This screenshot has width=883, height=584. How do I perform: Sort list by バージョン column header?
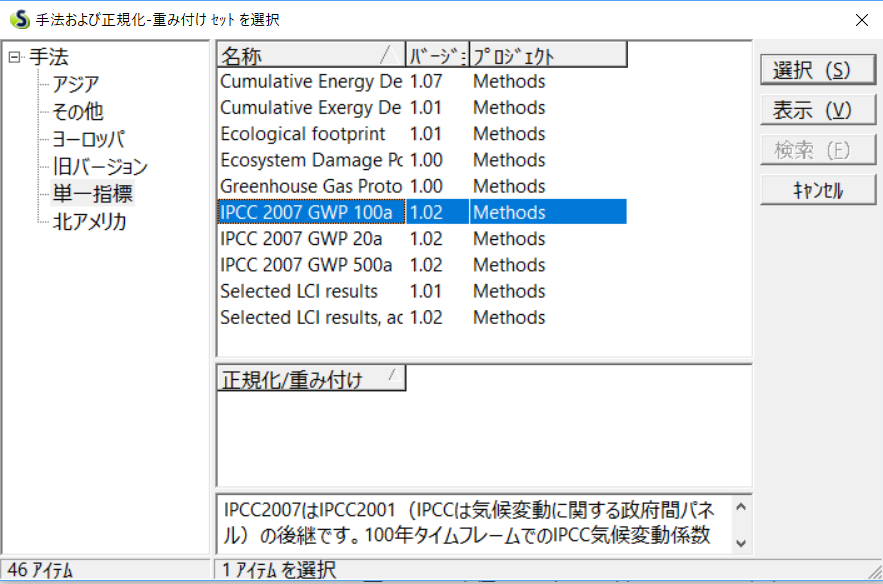[x=437, y=55]
